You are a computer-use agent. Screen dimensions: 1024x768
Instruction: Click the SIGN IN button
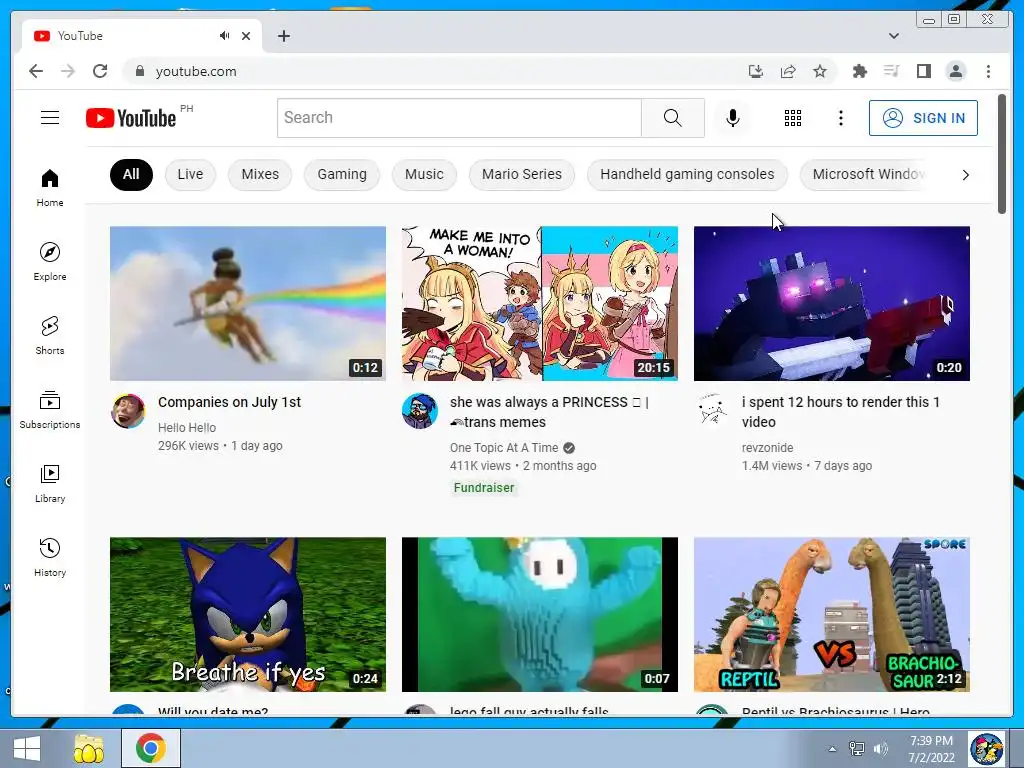click(x=923, y=118)
